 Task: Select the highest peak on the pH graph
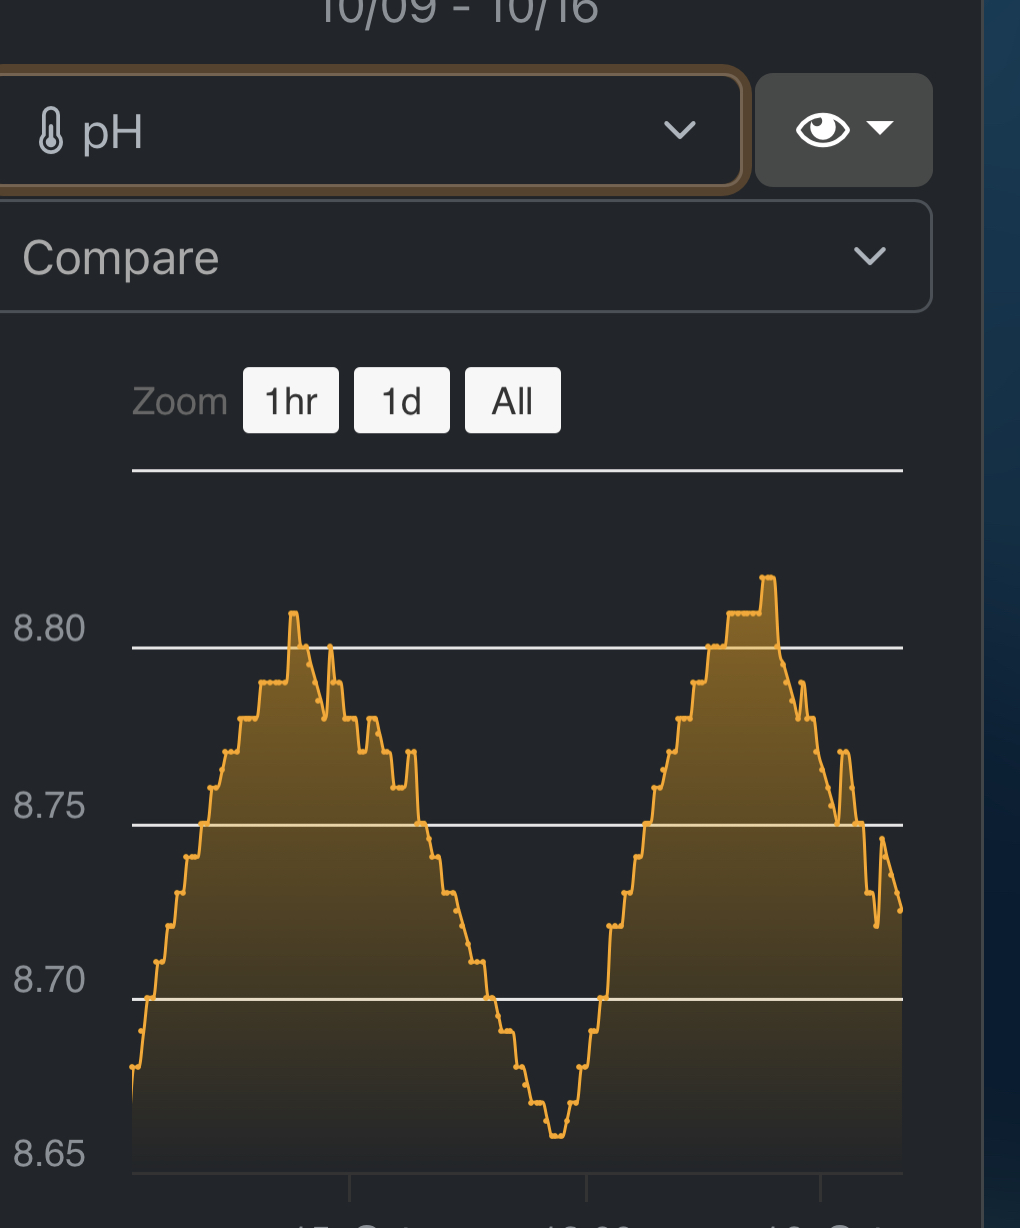[x=768, y=577]
